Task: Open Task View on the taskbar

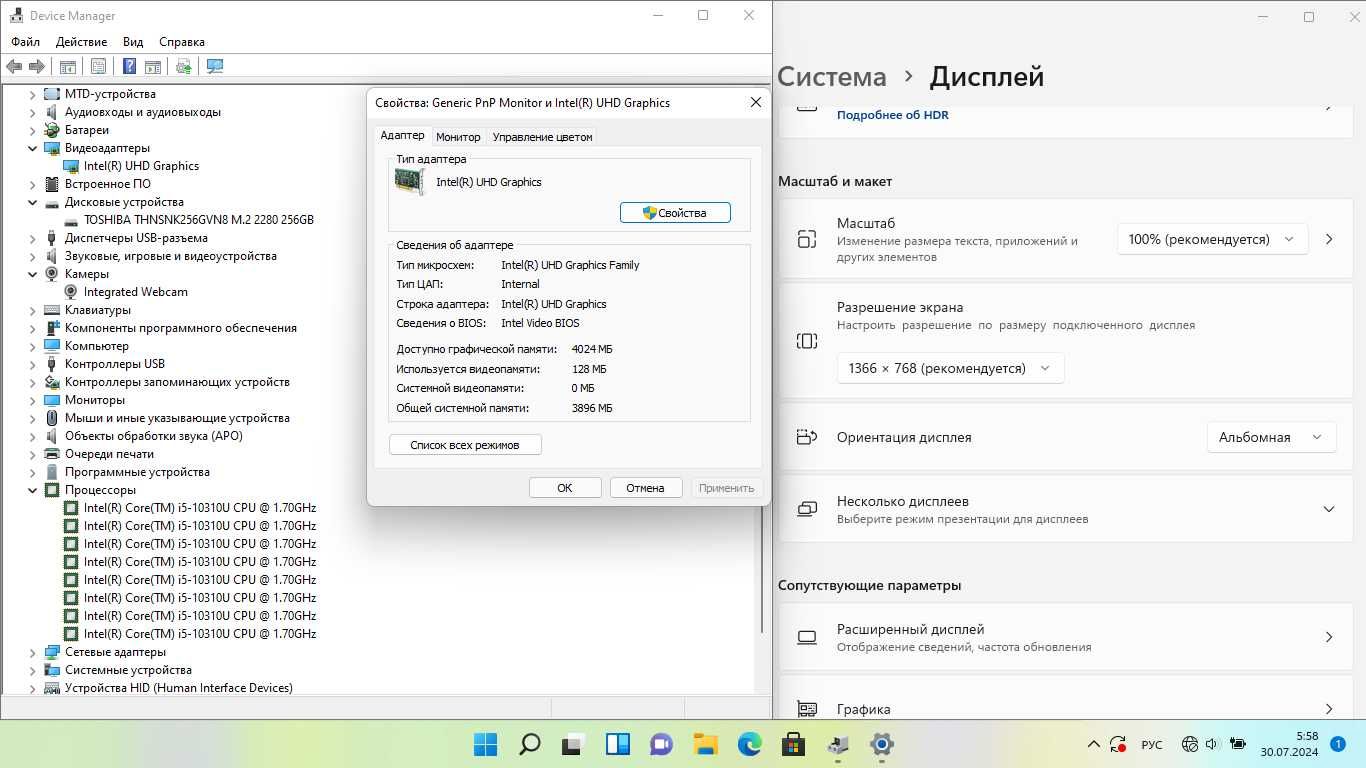Action: click(573, 744)
